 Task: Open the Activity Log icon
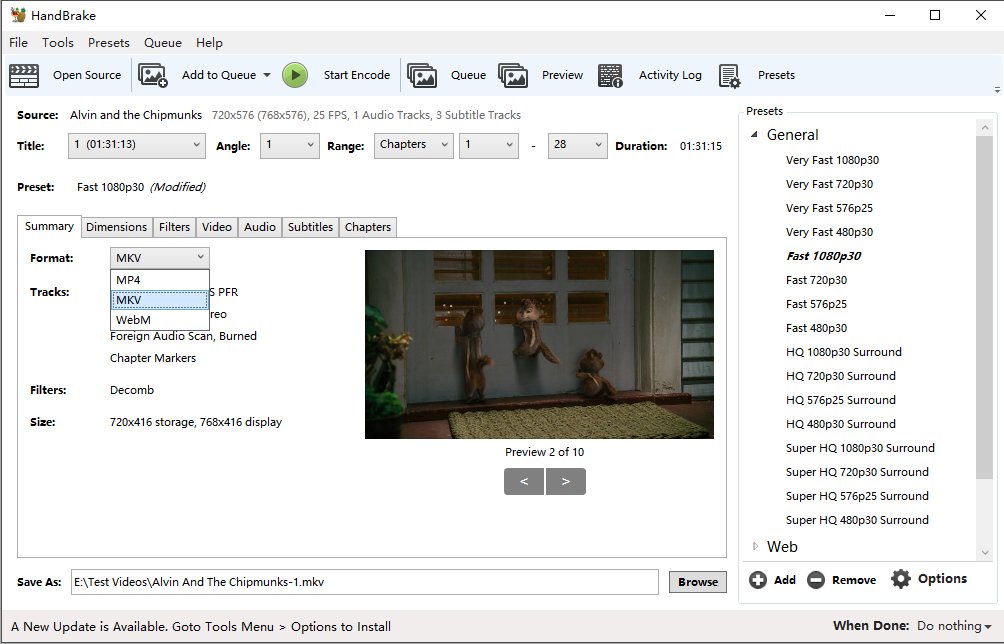tap(611, 75)
